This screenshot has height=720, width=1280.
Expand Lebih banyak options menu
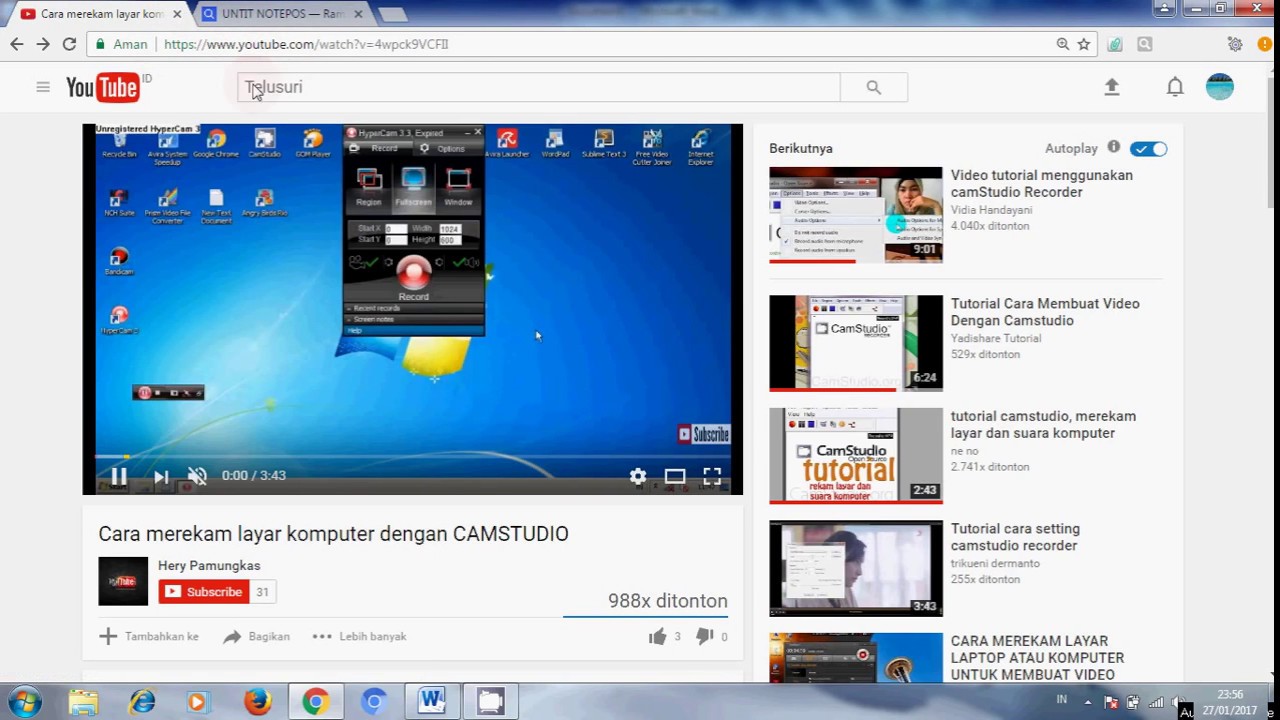[x=359, y=636]
